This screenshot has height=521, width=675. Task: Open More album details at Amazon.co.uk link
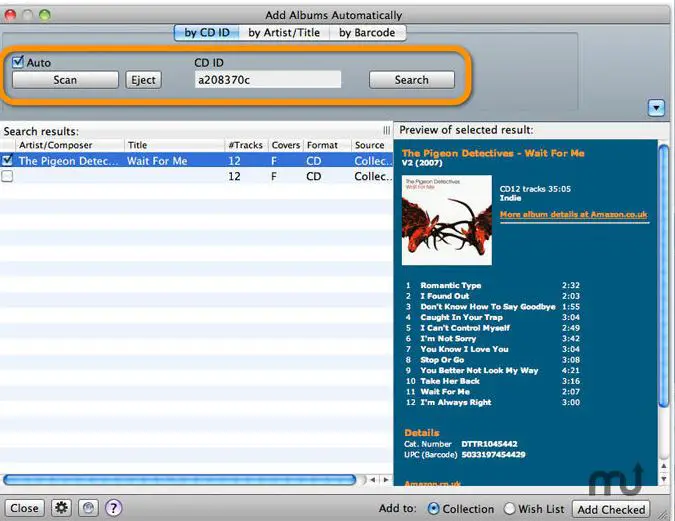coord(573,214)
